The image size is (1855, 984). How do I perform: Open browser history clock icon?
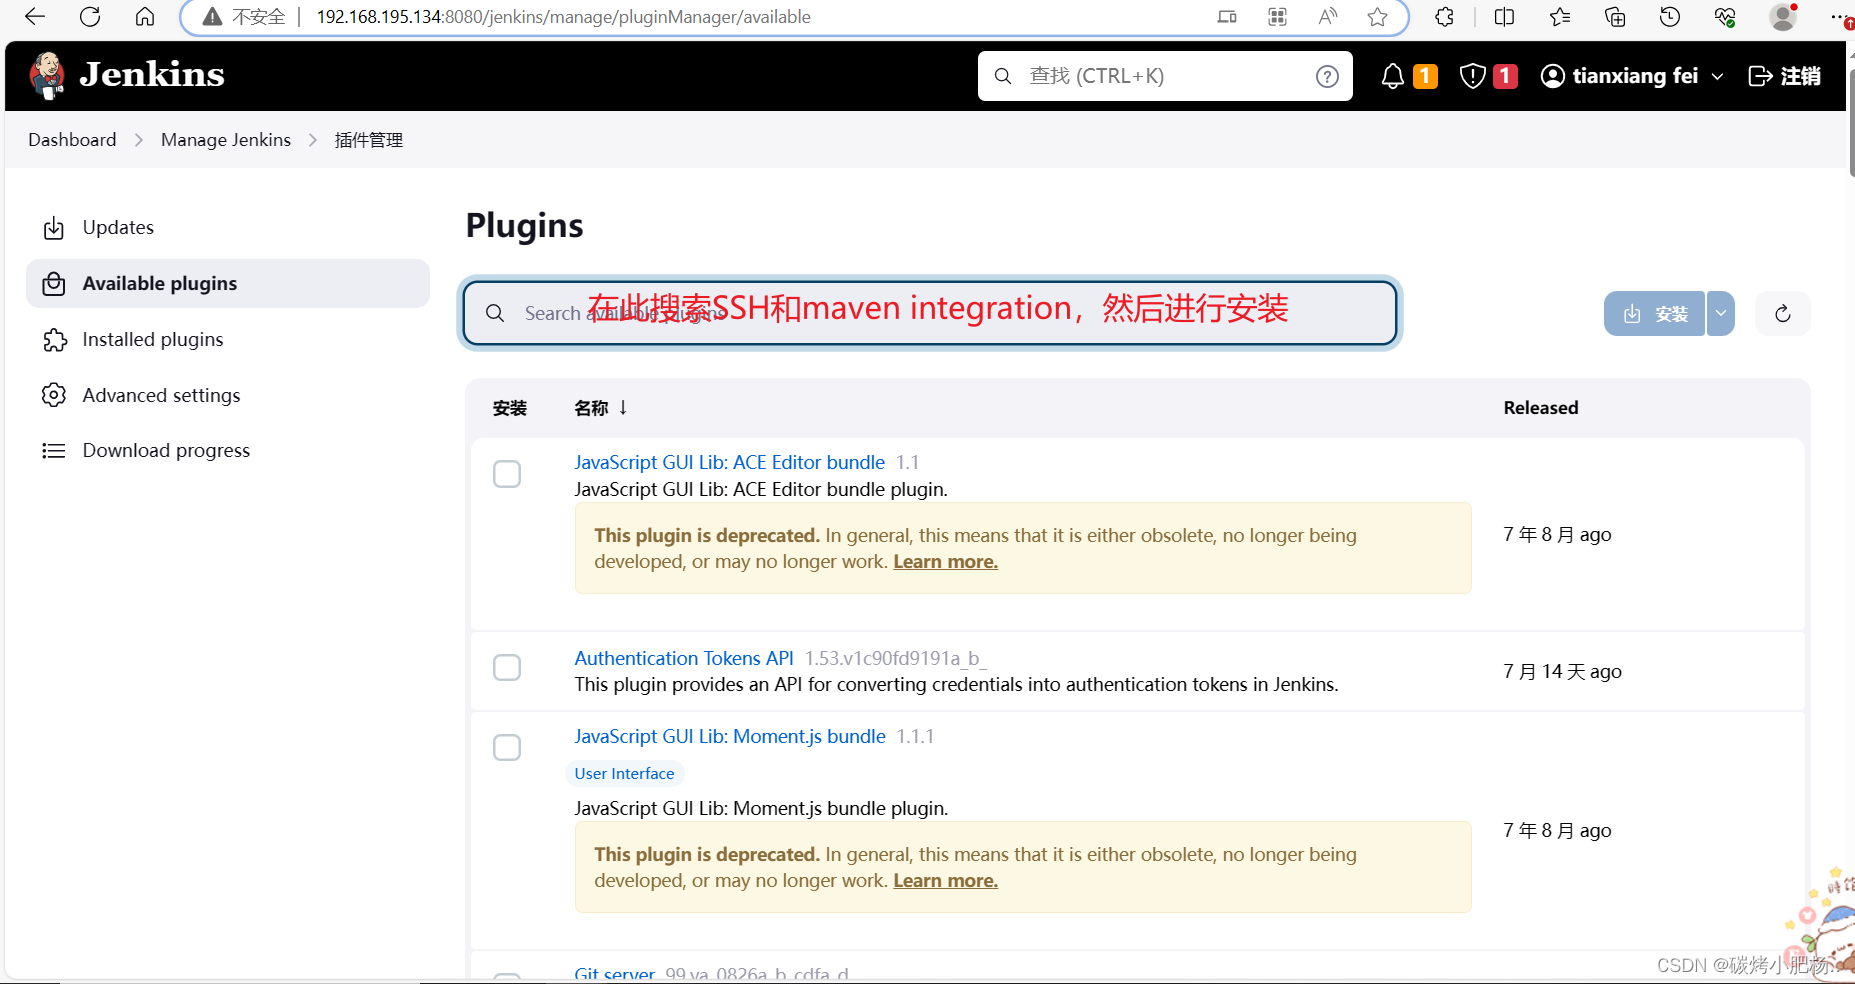point(1670,16)
